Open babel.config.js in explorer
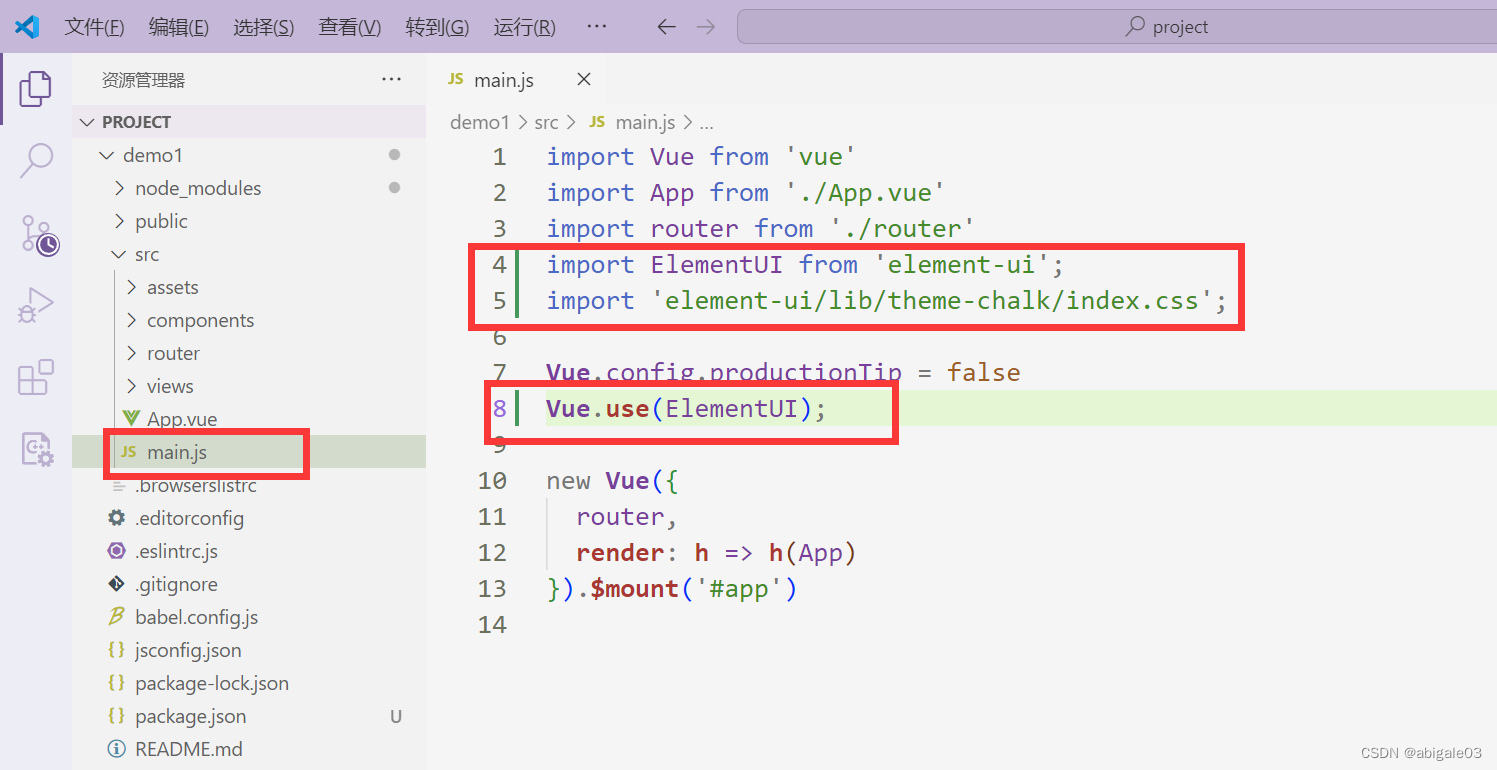This screenshot has width=1497, height=770. [249, 617]
